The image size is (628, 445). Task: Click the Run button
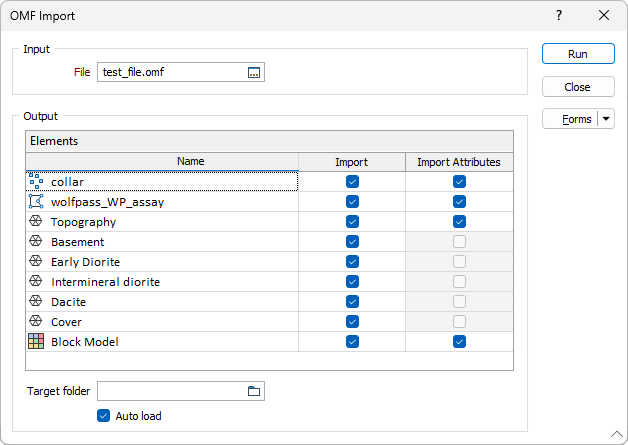pyautogui.click(x=578, y=54)
